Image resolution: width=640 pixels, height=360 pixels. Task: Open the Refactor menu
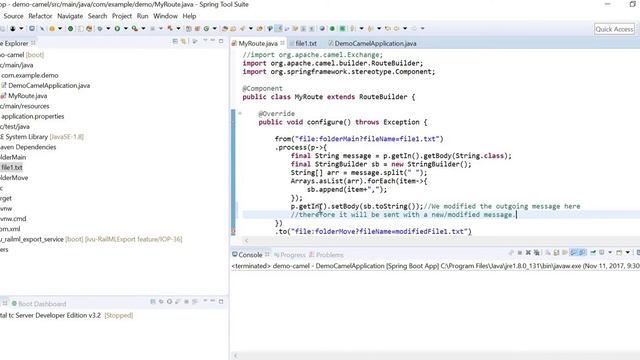(40, 16)
